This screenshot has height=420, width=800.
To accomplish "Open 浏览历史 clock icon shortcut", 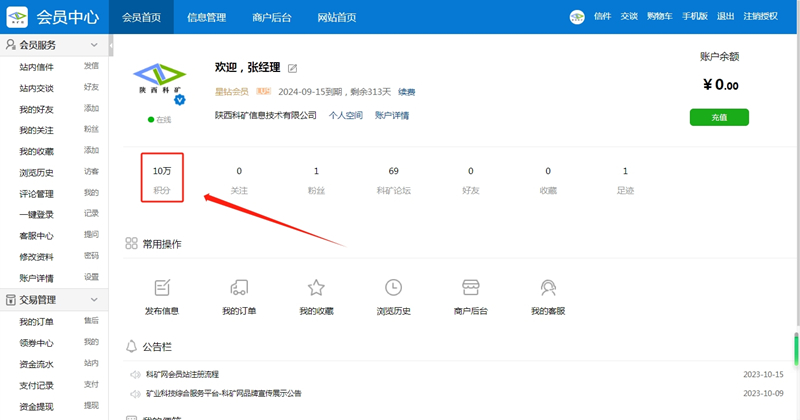I will pos(393,288).
